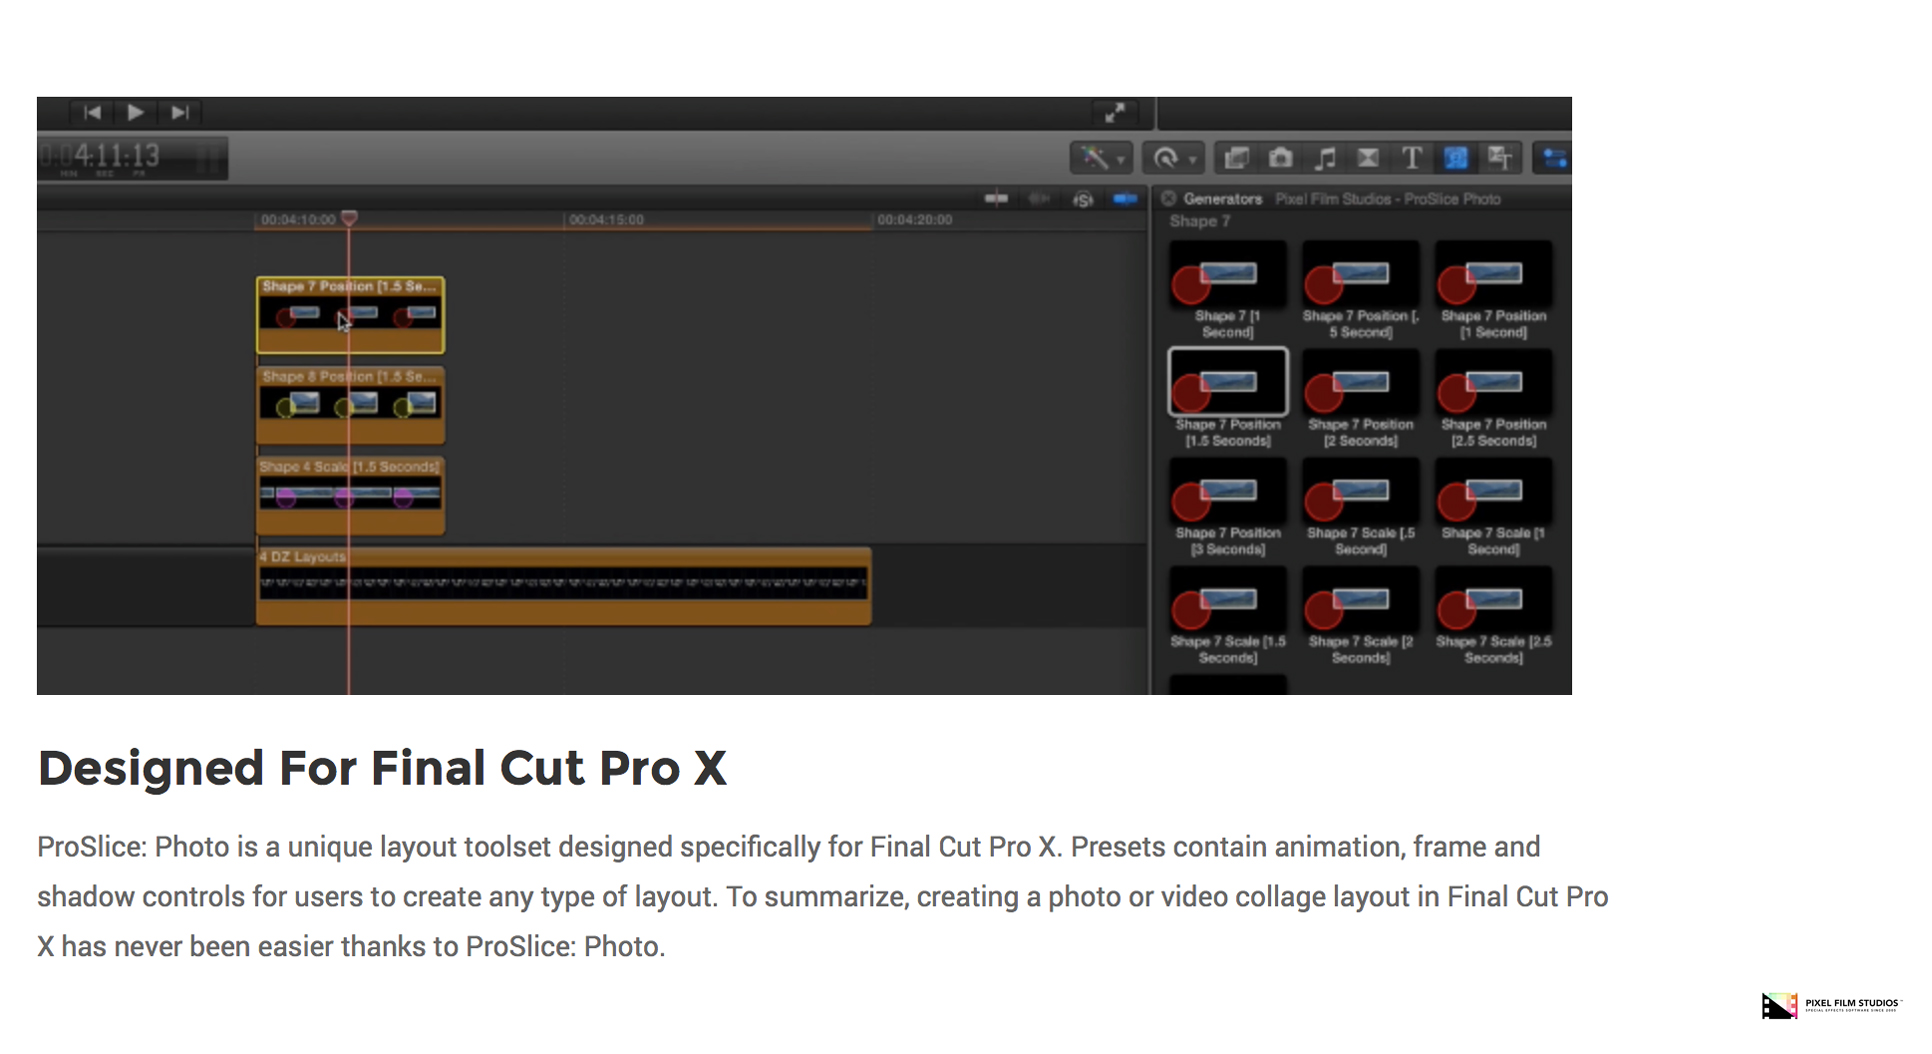
Task: Select the Shape 7 Scale [1 Second] generator
Action: coord(1493,507)
